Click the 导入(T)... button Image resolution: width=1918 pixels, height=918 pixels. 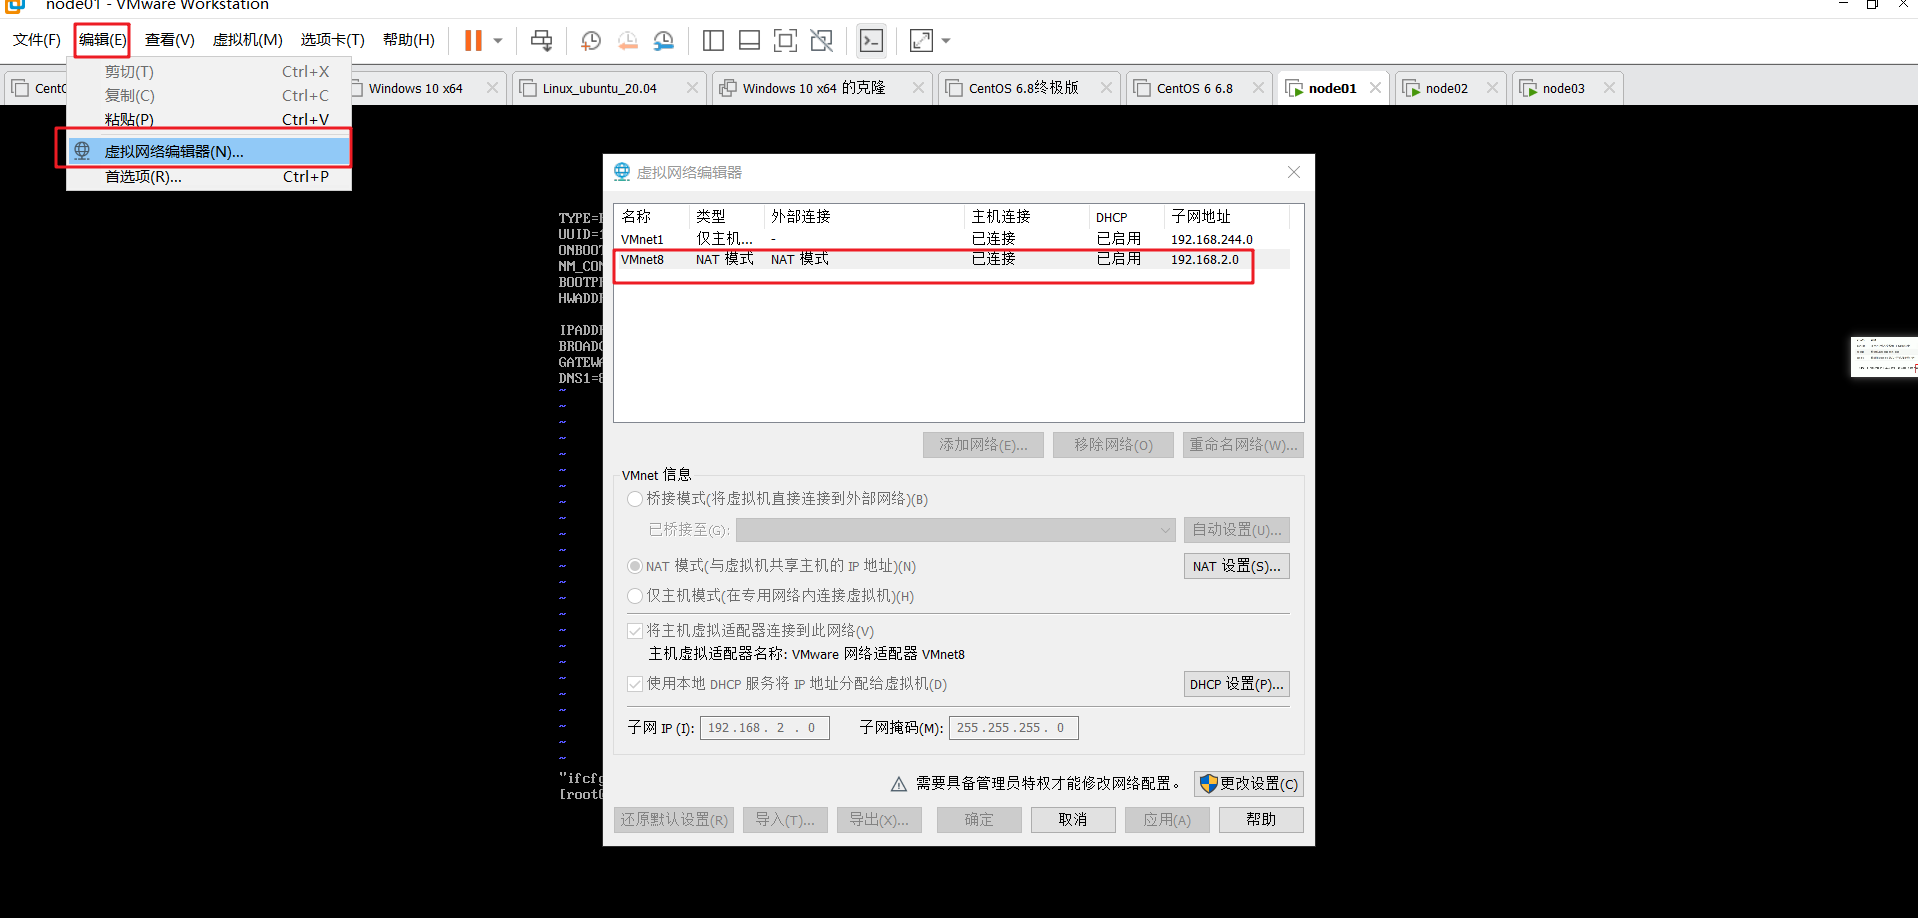(785, 820)
